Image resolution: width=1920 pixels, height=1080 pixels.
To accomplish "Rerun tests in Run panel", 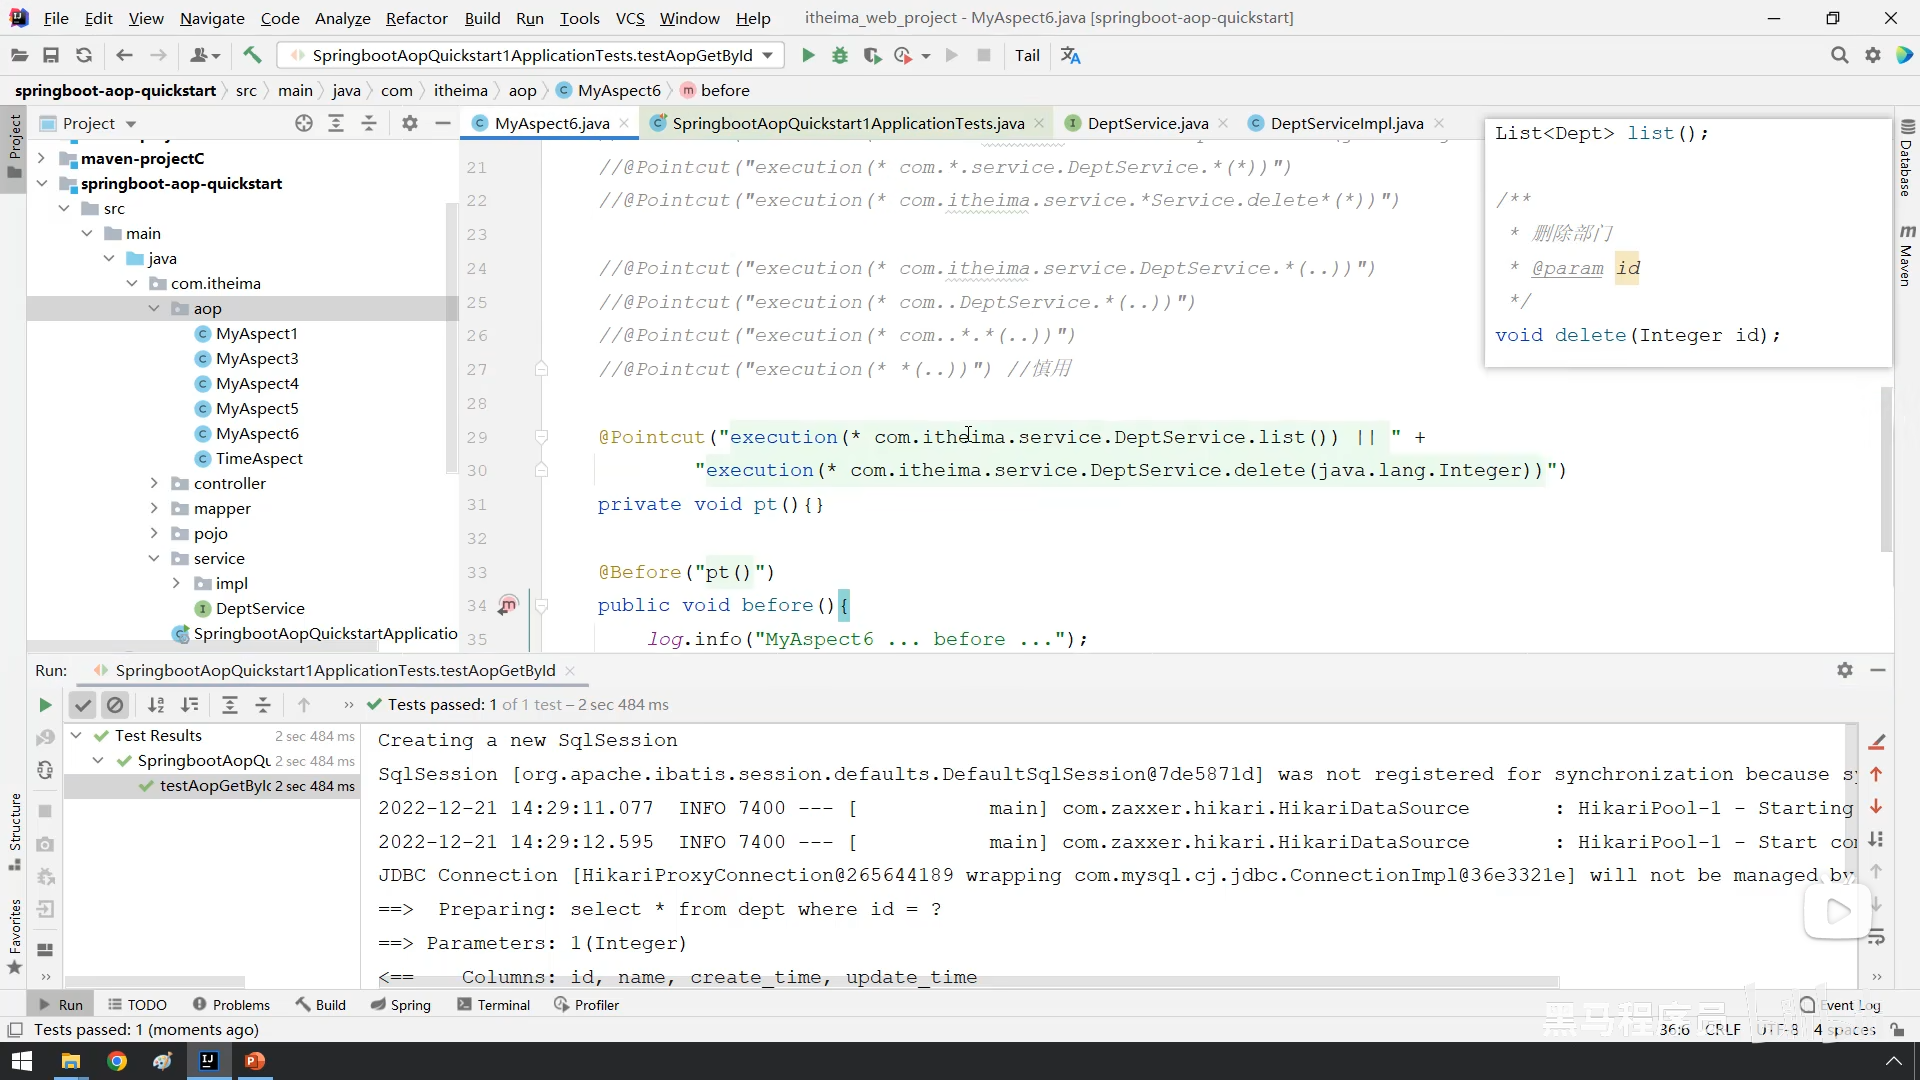I will pos(45,705).
